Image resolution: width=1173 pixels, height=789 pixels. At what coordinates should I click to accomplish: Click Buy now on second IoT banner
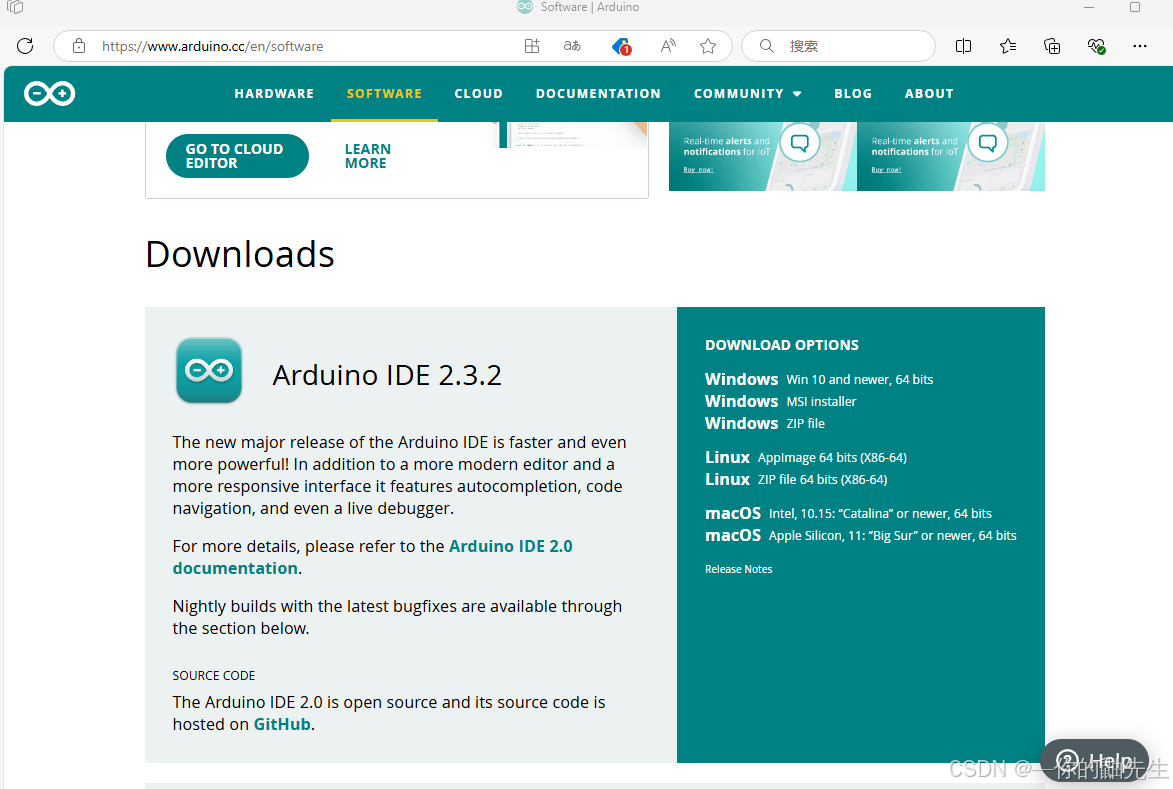[x=886, y=170]
